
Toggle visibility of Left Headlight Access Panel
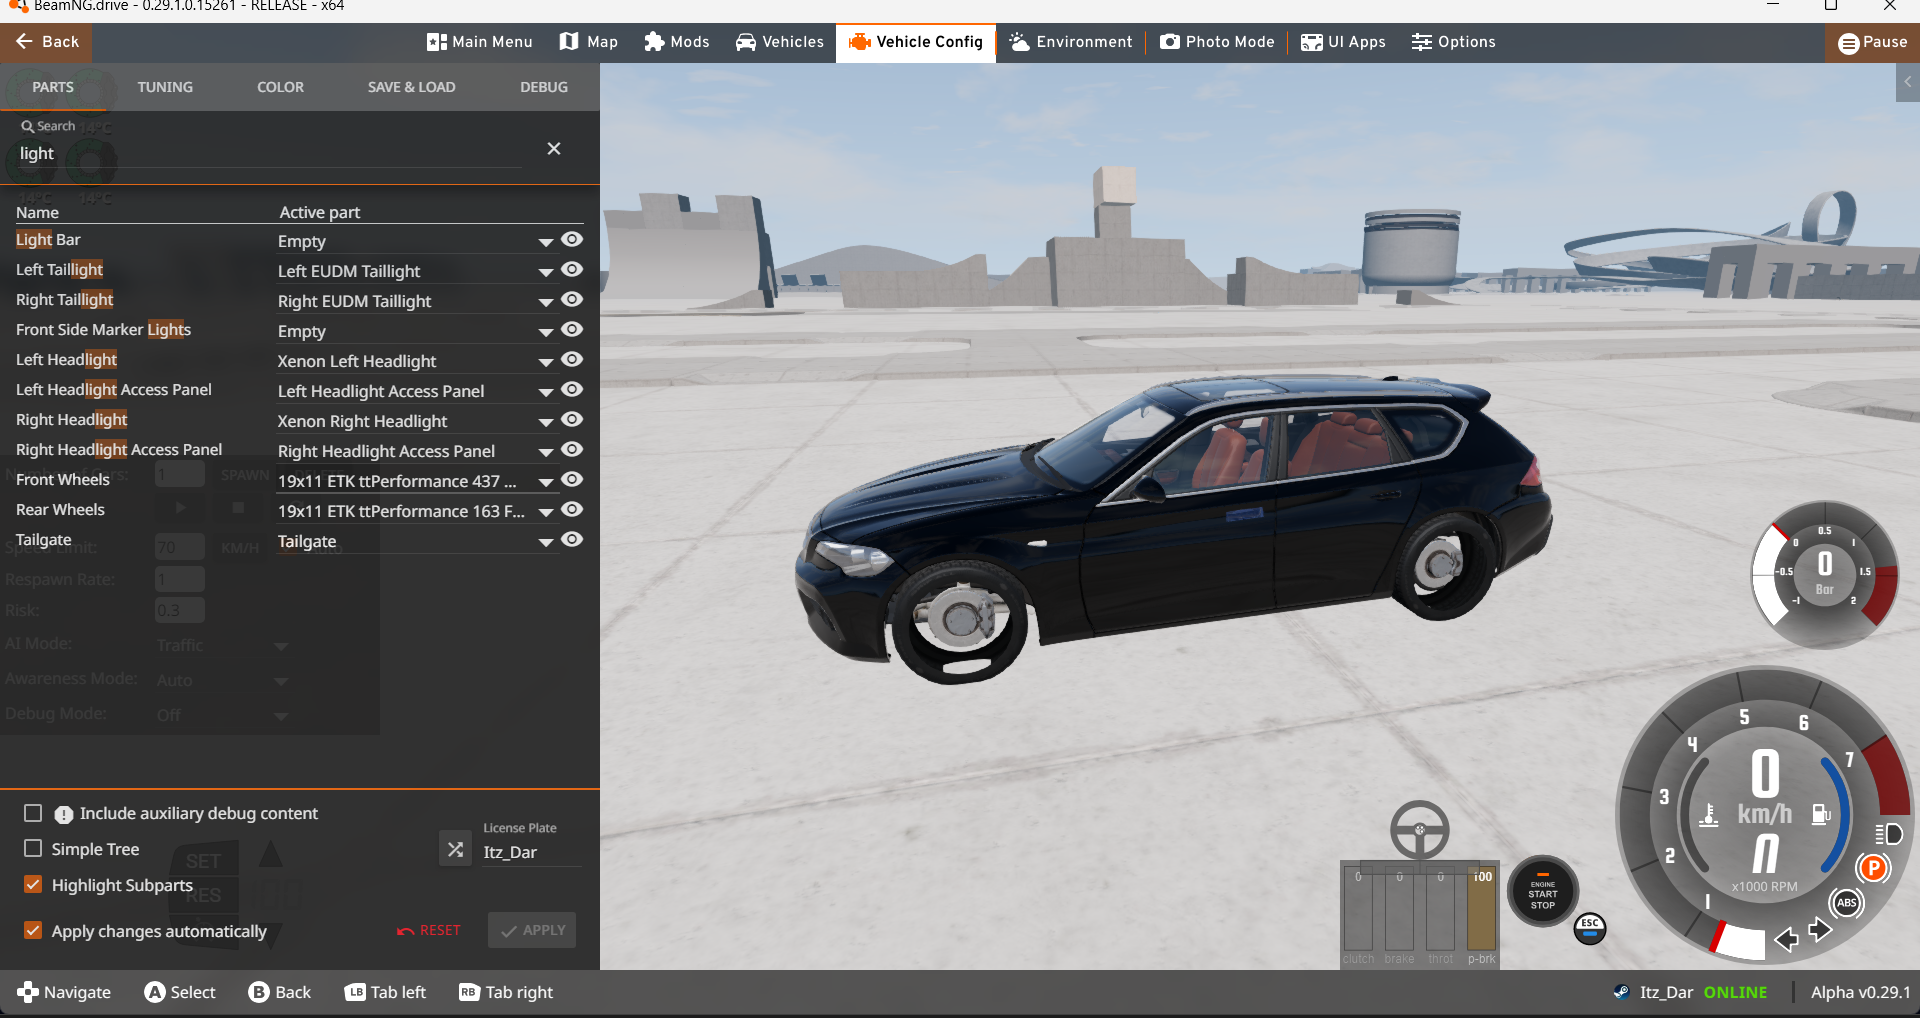pyautogui.click(x=572, y=390)
